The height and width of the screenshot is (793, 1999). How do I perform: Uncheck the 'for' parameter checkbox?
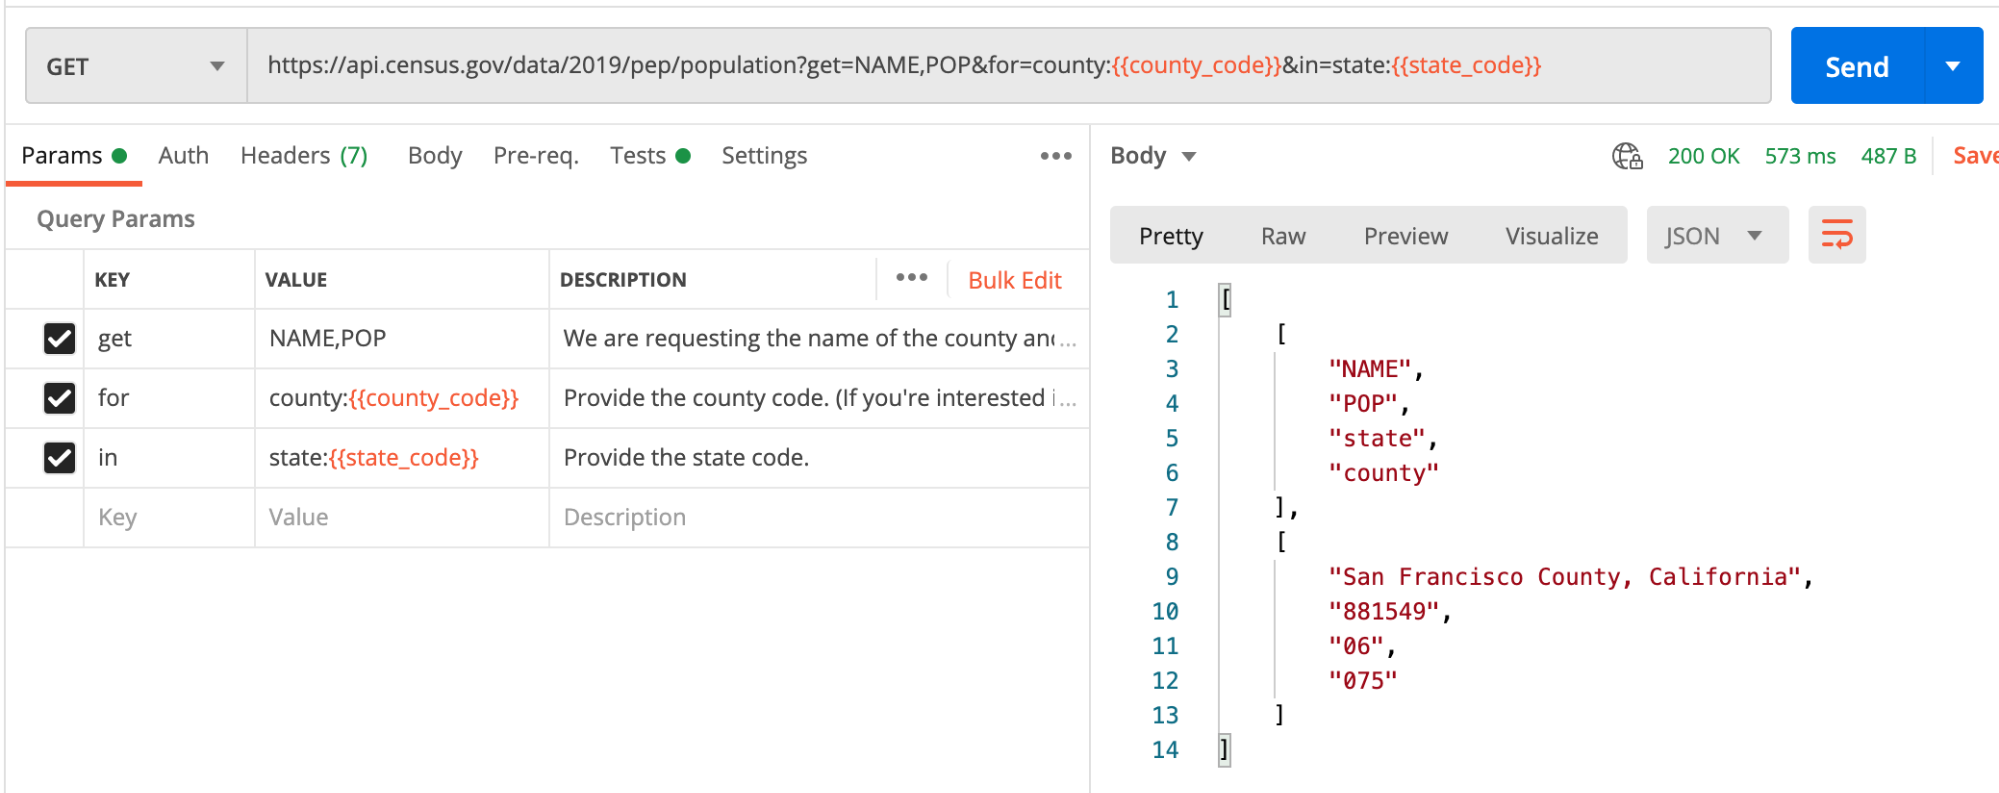pos(60,398)
